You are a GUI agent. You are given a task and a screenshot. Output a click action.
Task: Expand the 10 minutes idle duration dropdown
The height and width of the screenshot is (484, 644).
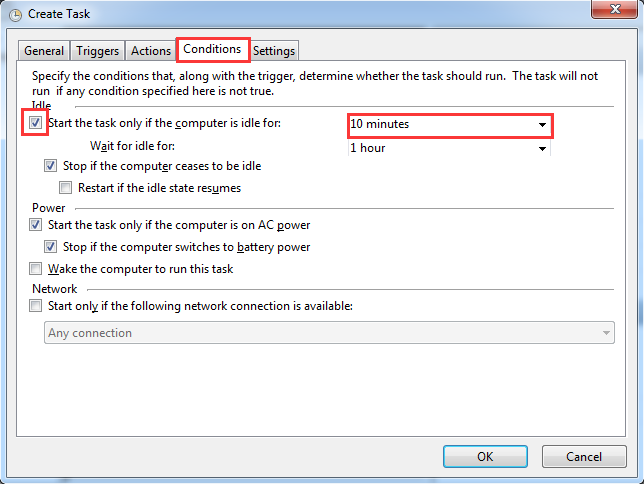pyautogui.click(x=542, y=125)
